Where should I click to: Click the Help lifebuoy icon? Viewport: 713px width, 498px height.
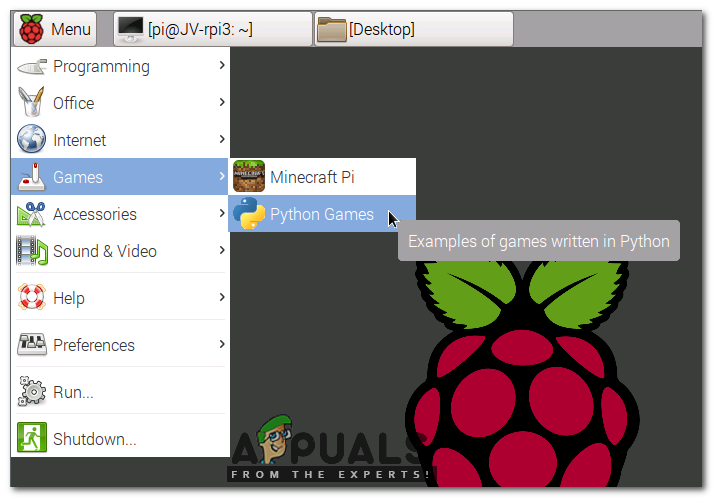[x=31, y=297]
